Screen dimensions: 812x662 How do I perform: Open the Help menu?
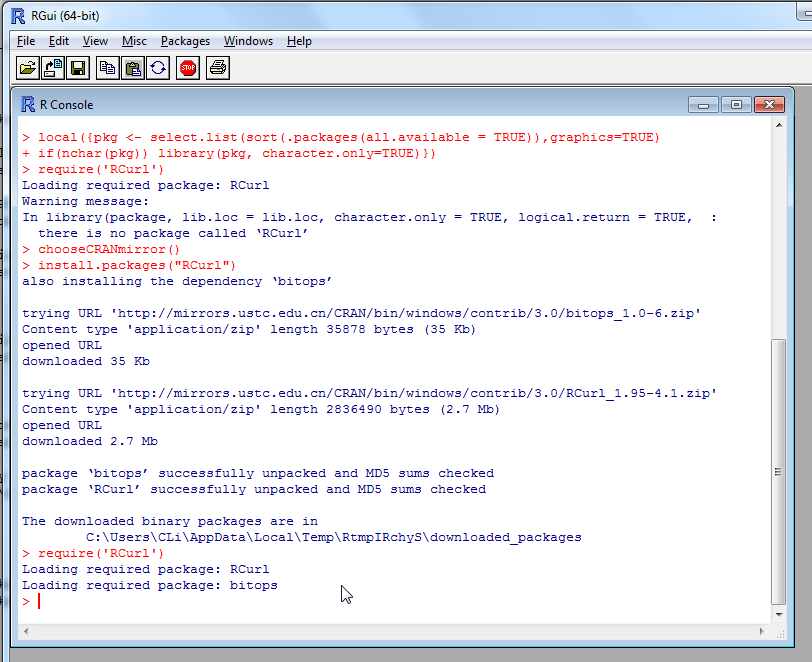299,41
